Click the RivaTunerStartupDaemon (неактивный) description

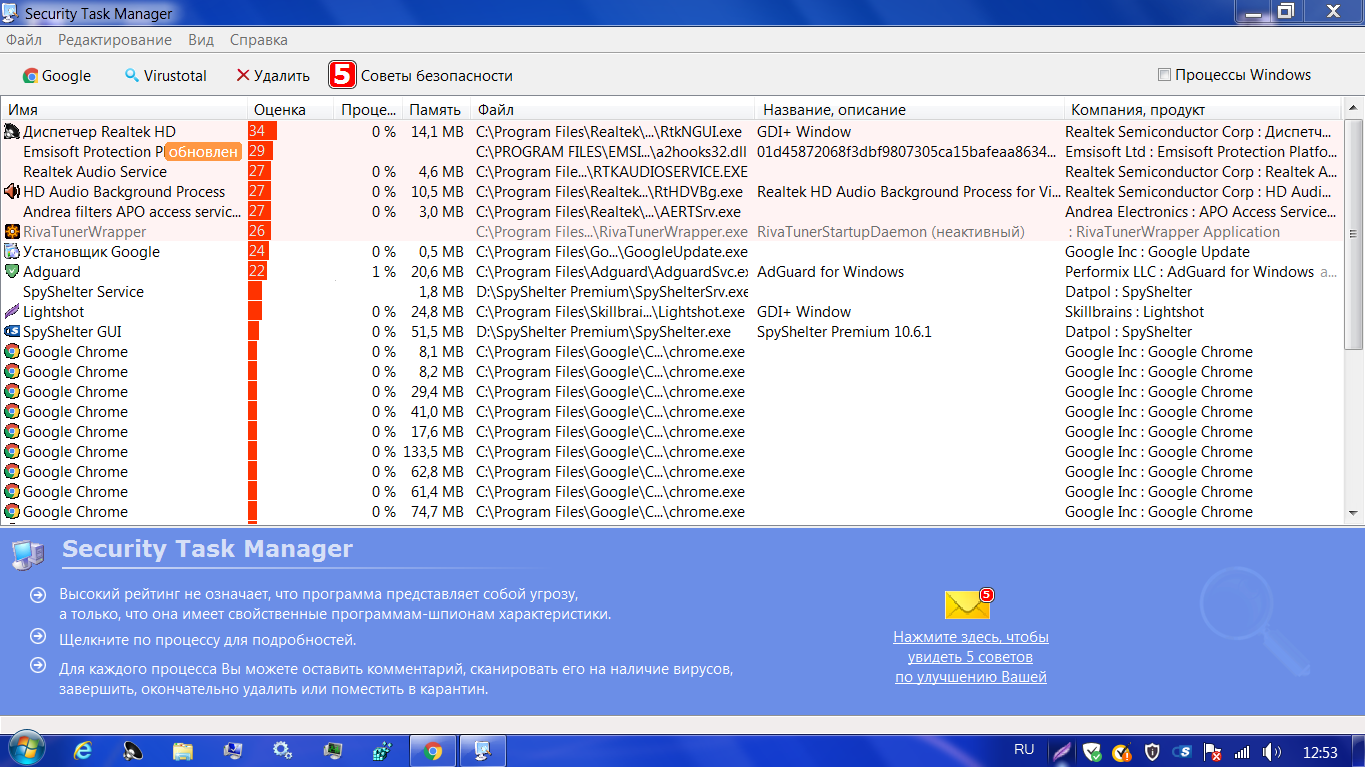coord(891,232)
